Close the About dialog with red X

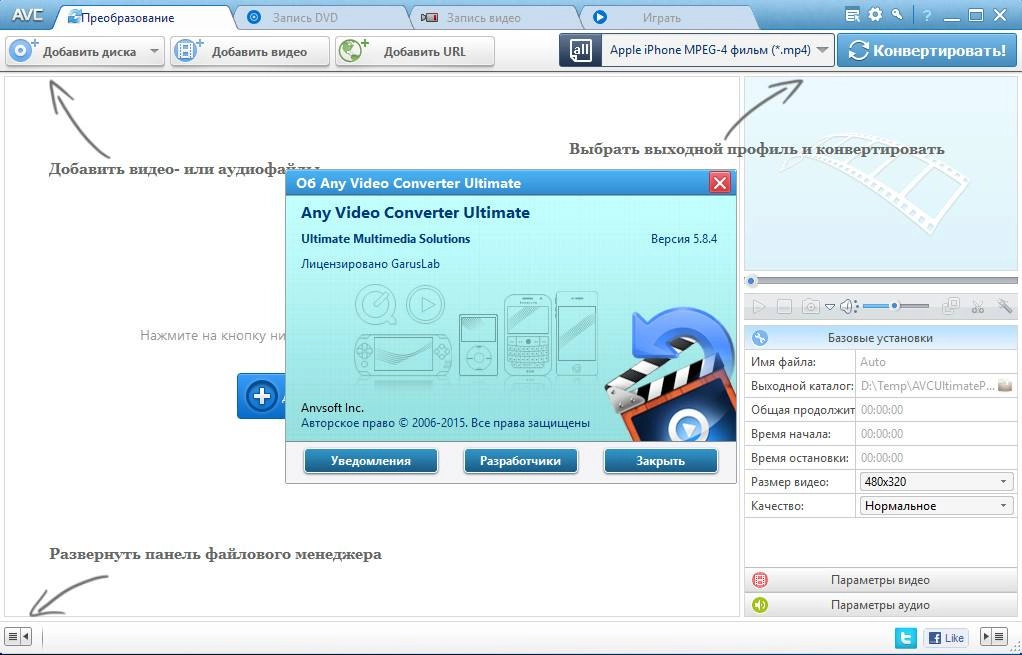(x=720, y=183)
